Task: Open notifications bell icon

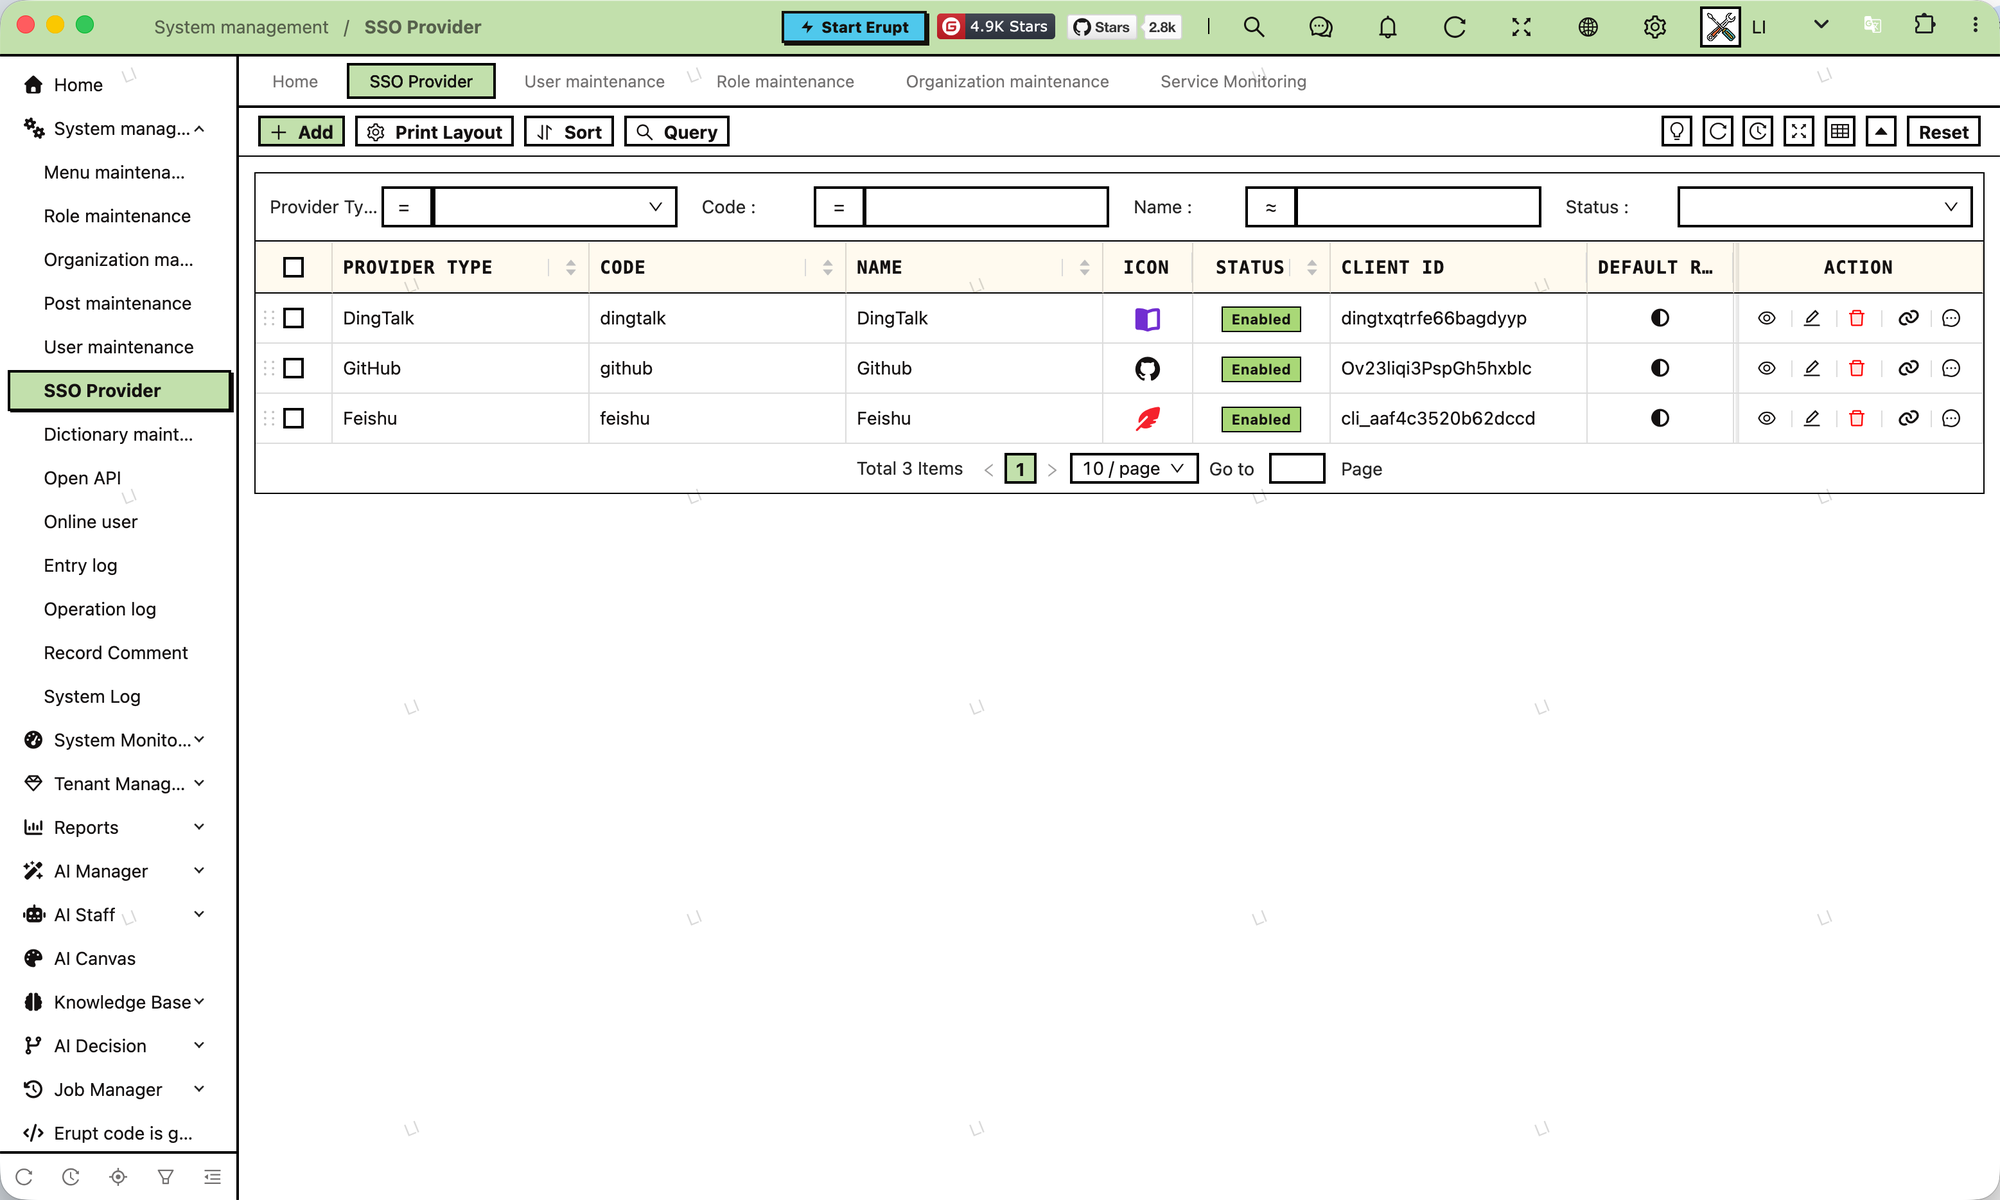Action: pyautogui.click(x=1388, y=27)
